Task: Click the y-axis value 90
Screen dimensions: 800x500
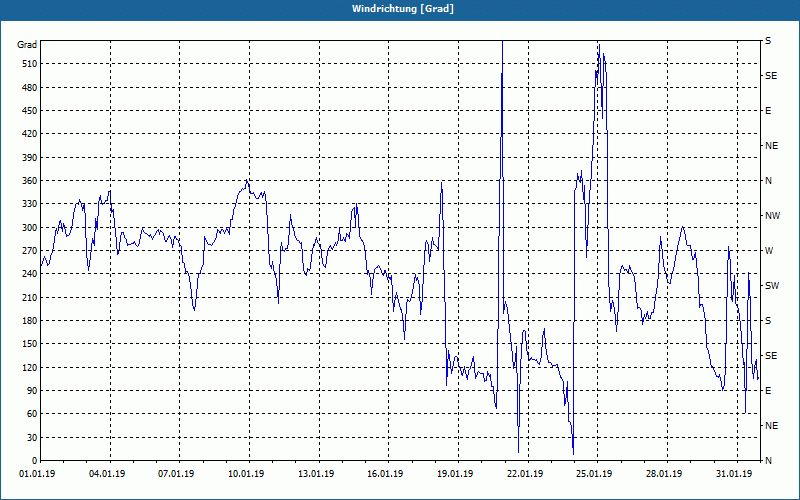Action: (31, 391)
